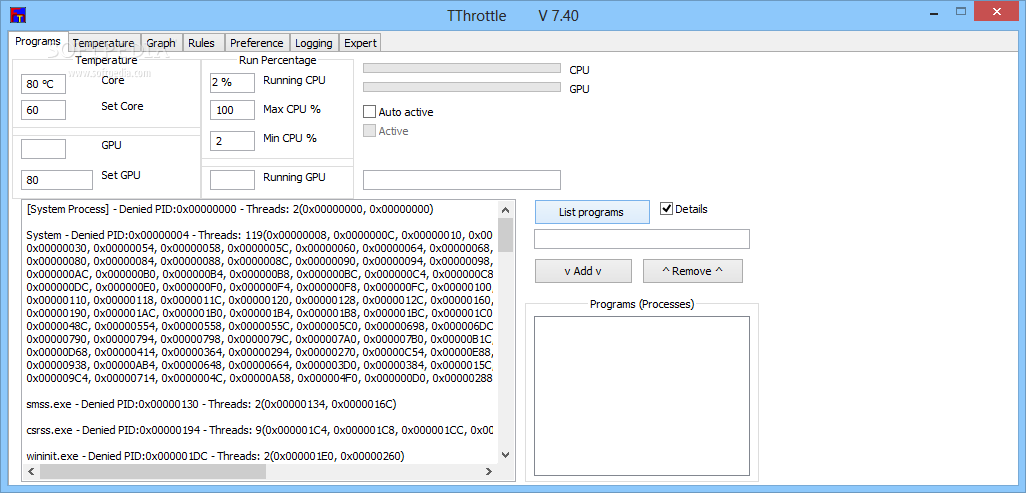Select the System - Denied PID:0x00000004 line

[260, 234]
